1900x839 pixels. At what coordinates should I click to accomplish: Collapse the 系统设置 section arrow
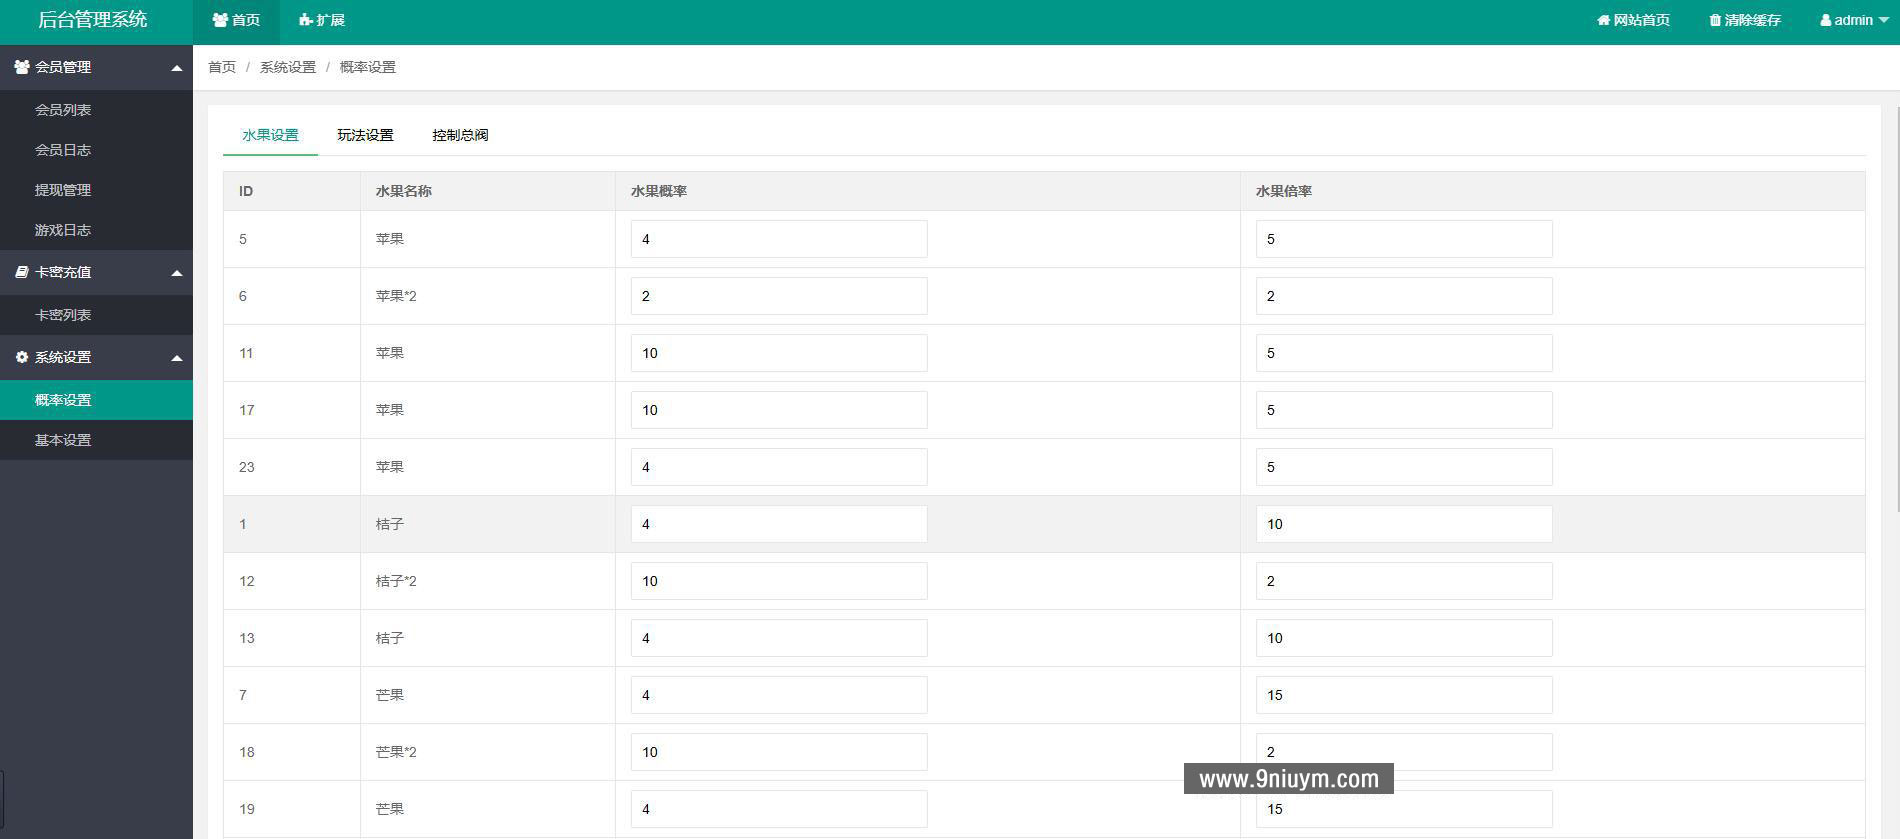177,358
